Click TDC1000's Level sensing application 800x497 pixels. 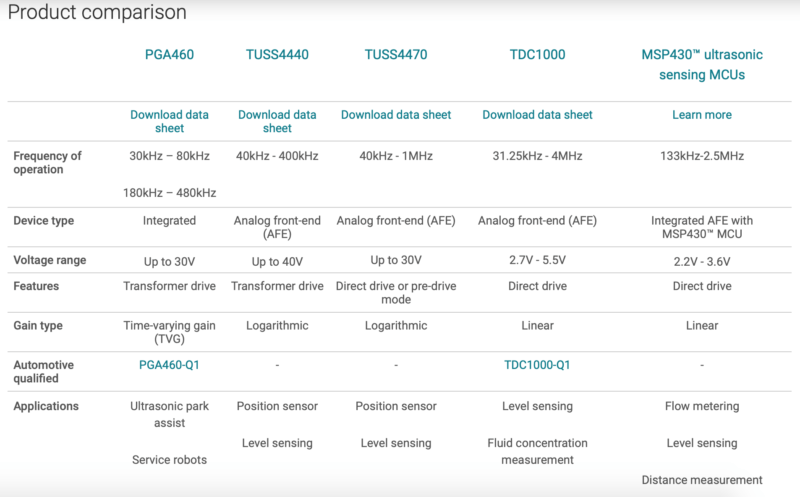pyautogui.click(x=537, y=406)
